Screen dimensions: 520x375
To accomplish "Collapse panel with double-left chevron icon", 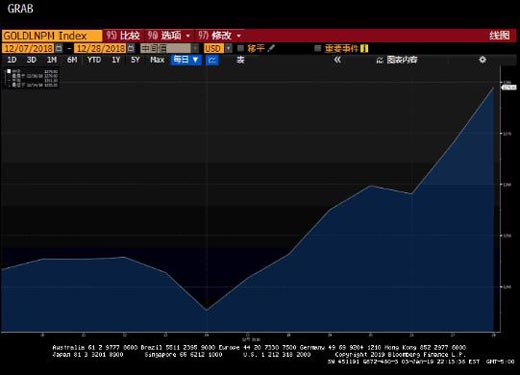I will [337, 60].
